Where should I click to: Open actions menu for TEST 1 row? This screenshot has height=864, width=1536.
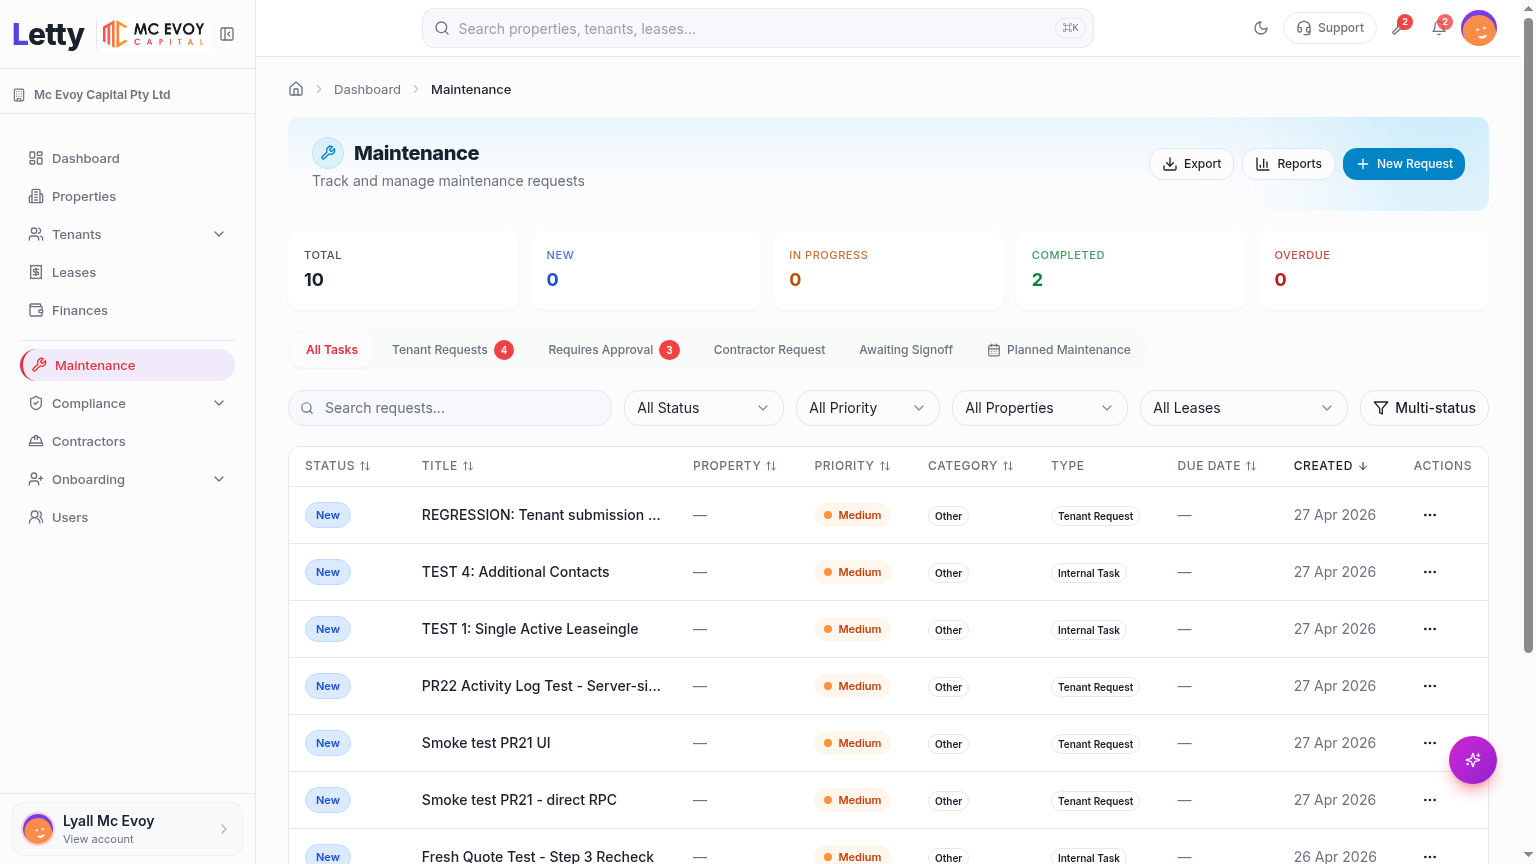click(x=1430, y=629)
